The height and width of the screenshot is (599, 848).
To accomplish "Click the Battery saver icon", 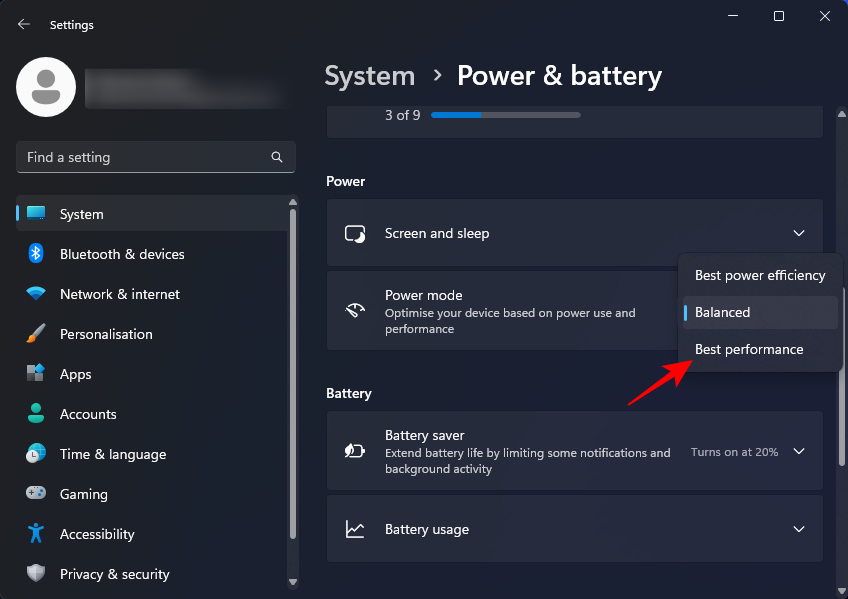I will pos(355,451).
